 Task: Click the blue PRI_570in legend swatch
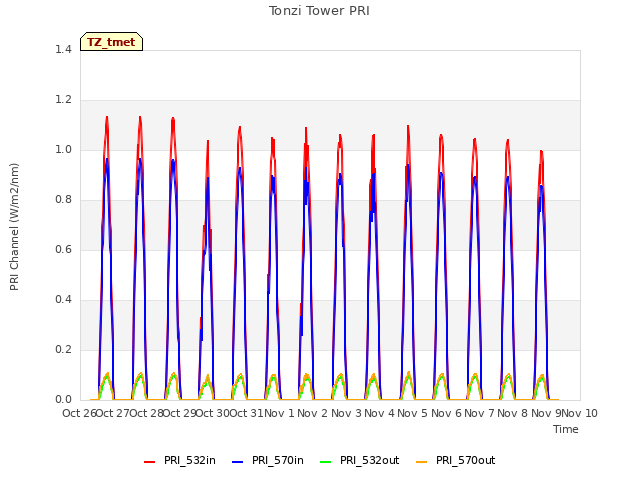(238, 461)
